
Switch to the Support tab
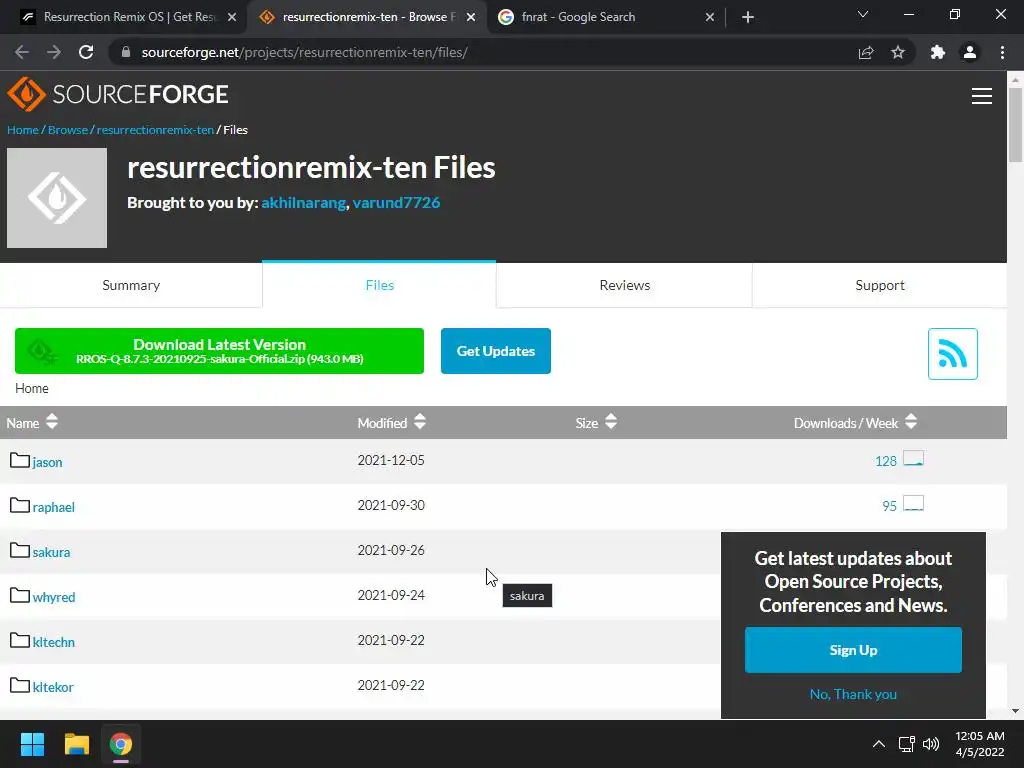tap(880, 285)
